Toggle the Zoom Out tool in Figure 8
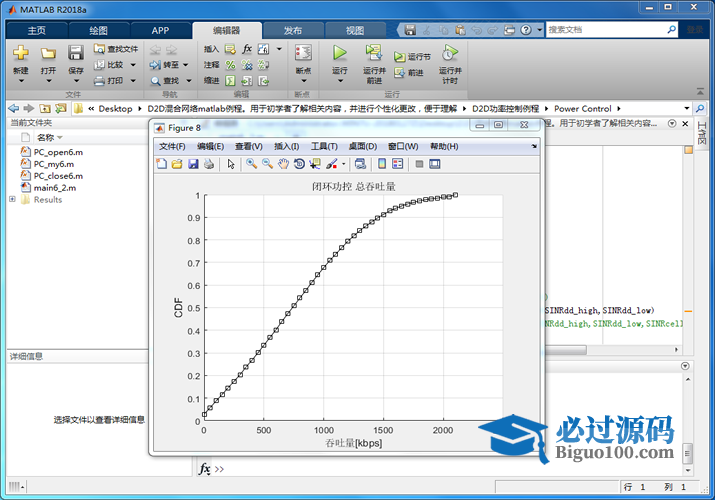 point(268,164)
